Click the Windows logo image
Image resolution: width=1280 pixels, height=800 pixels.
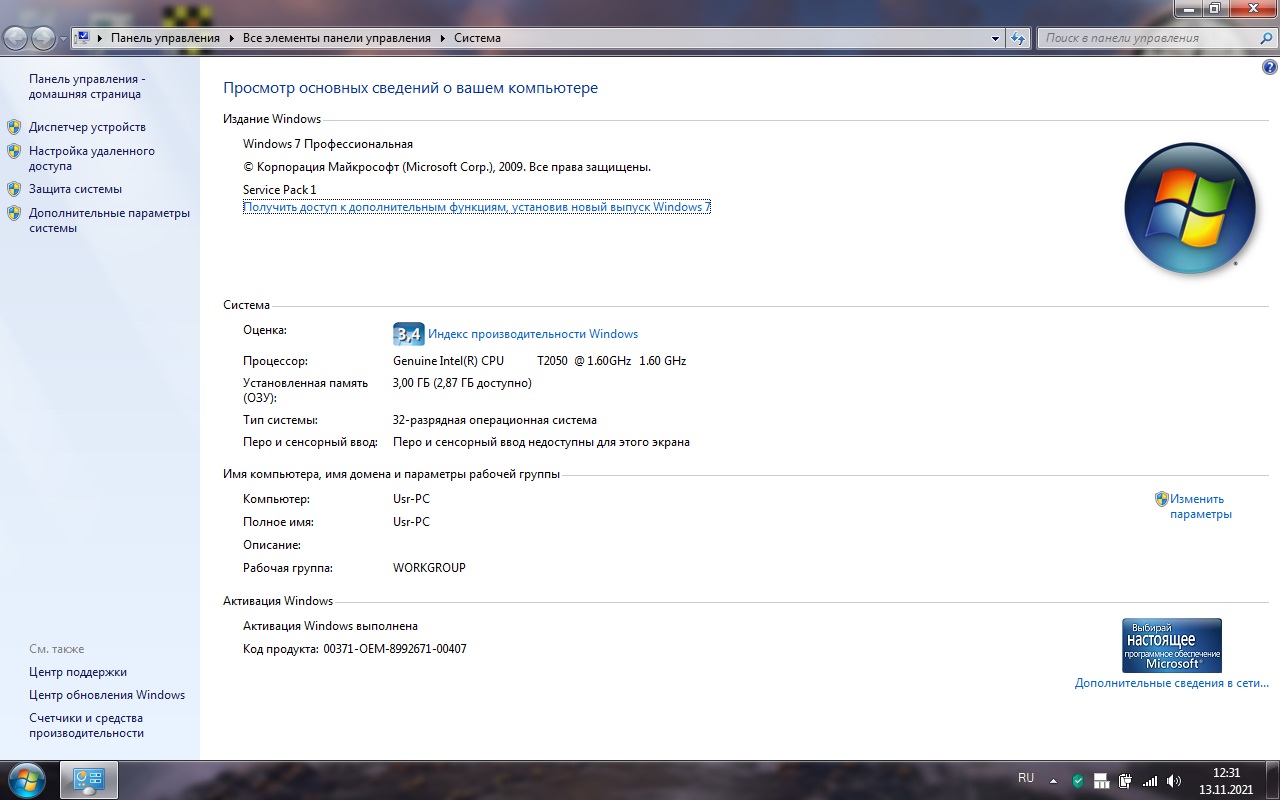coord(1189,209)
